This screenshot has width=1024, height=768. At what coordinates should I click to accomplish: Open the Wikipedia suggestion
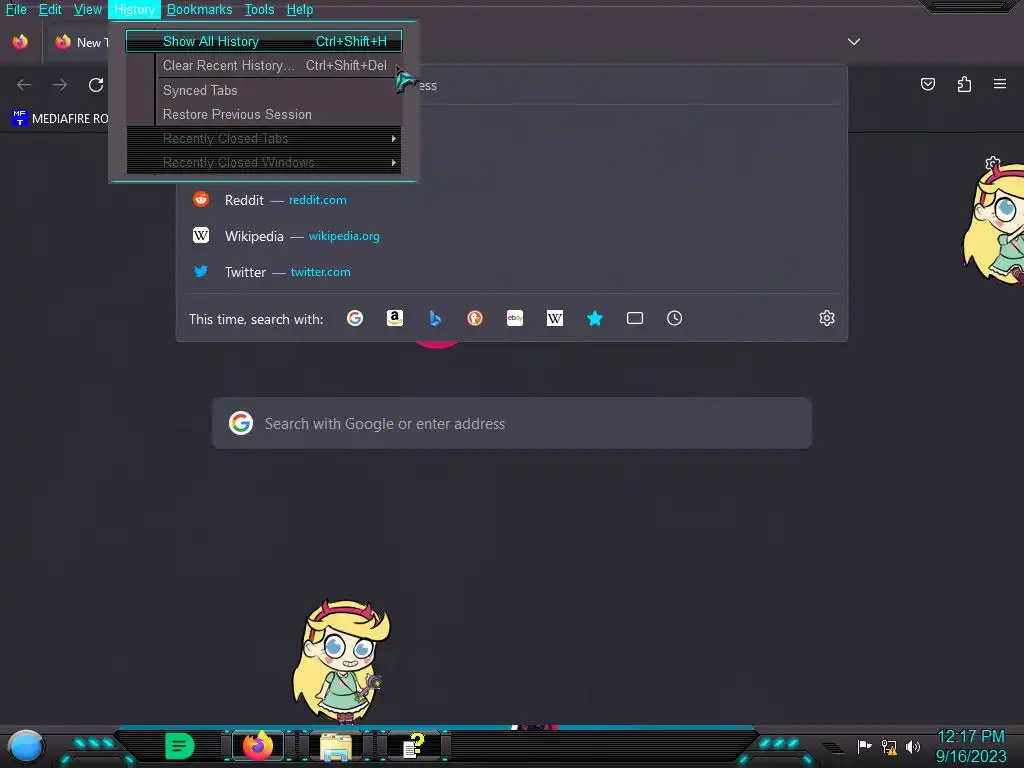(x=511, y=236)
